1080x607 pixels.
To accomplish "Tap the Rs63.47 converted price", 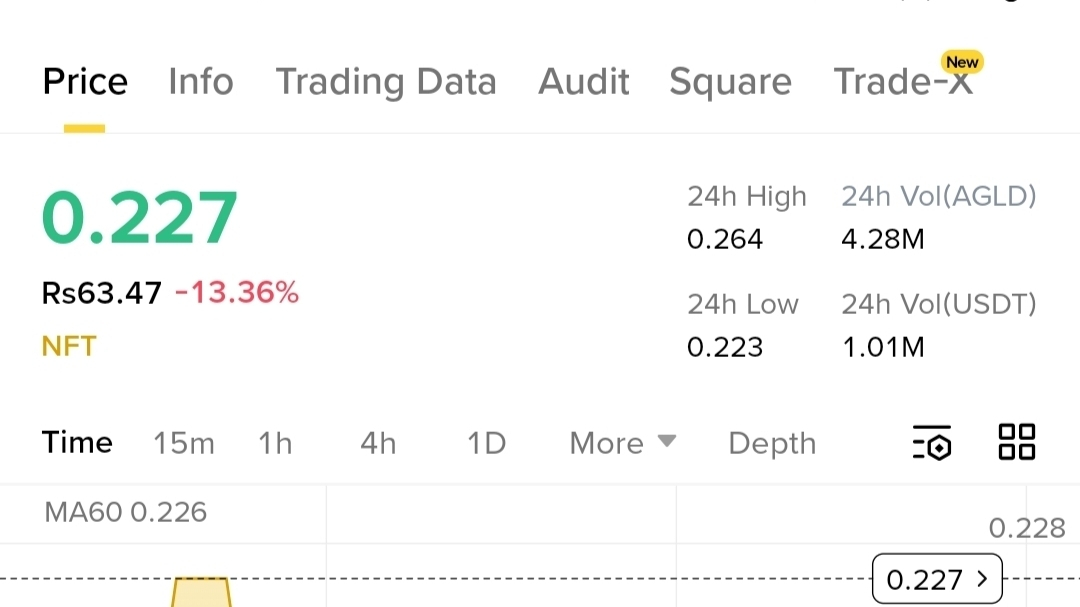I will pyautogui.click(x=101, y=293).
